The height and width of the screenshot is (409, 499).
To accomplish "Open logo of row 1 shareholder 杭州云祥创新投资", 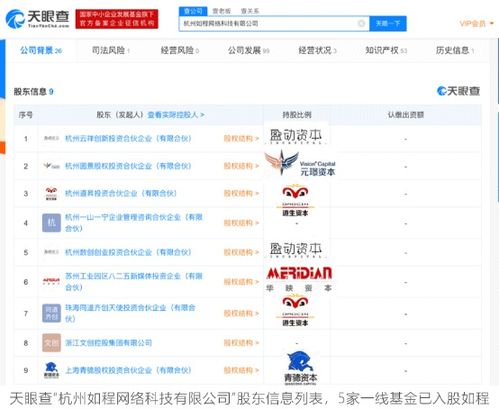I will click(51, 138).
